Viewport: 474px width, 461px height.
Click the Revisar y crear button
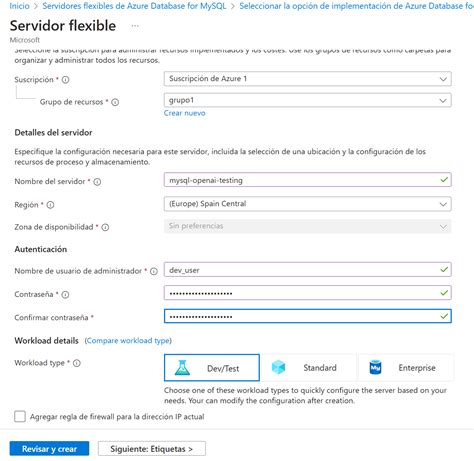49,449
